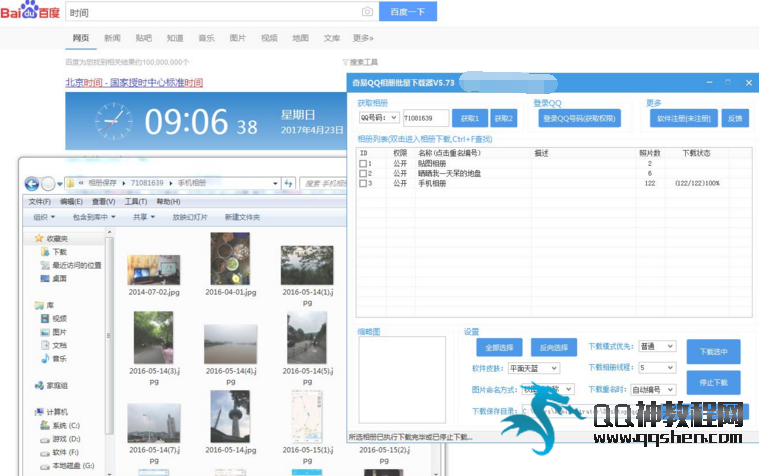759x476 pixels.
Task: Tick checkbox for album 贴图相册
Action: (363, 164)
